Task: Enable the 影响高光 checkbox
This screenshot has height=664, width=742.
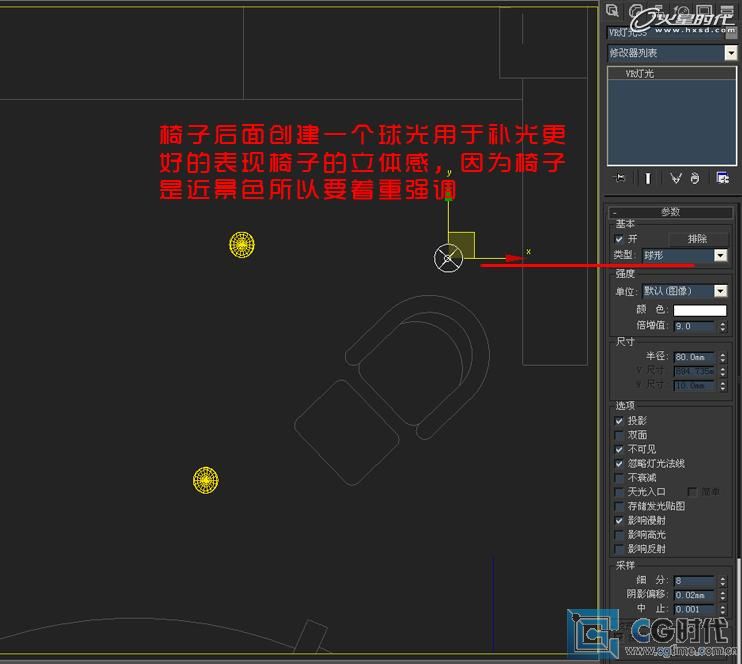Action: point(618,534)
